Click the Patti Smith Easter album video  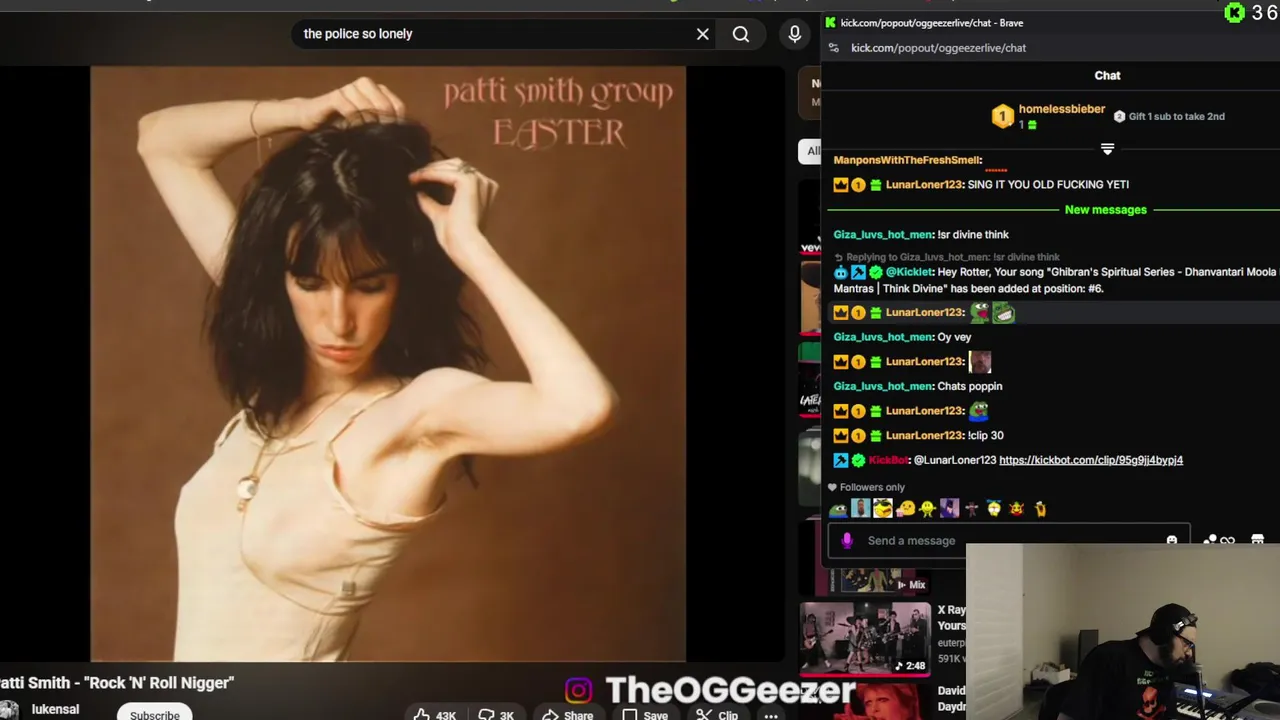(388, 364)
